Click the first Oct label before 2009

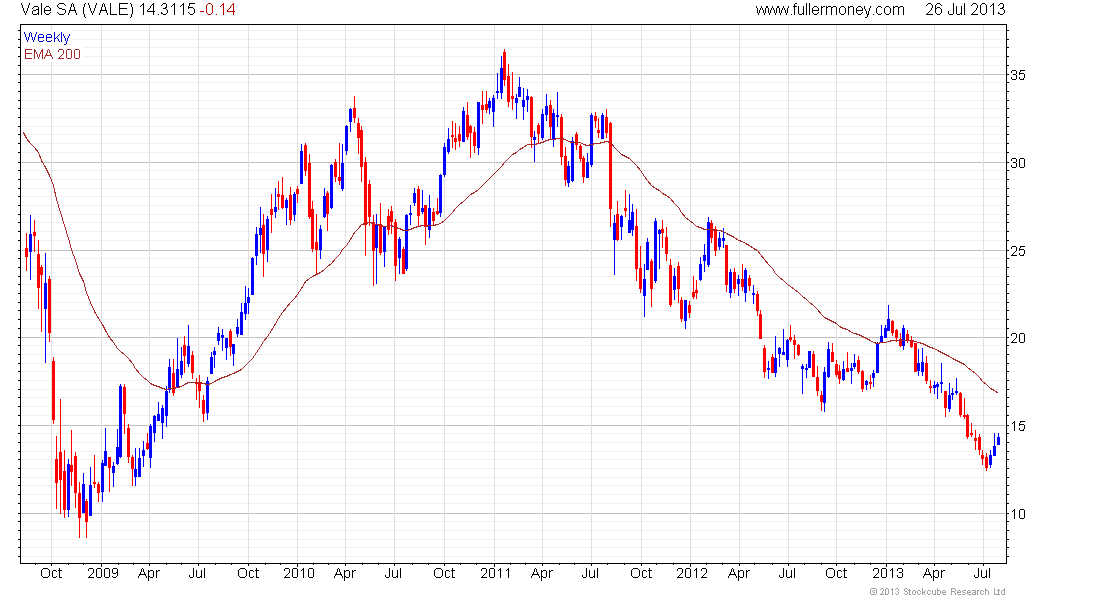pos(51,573)
